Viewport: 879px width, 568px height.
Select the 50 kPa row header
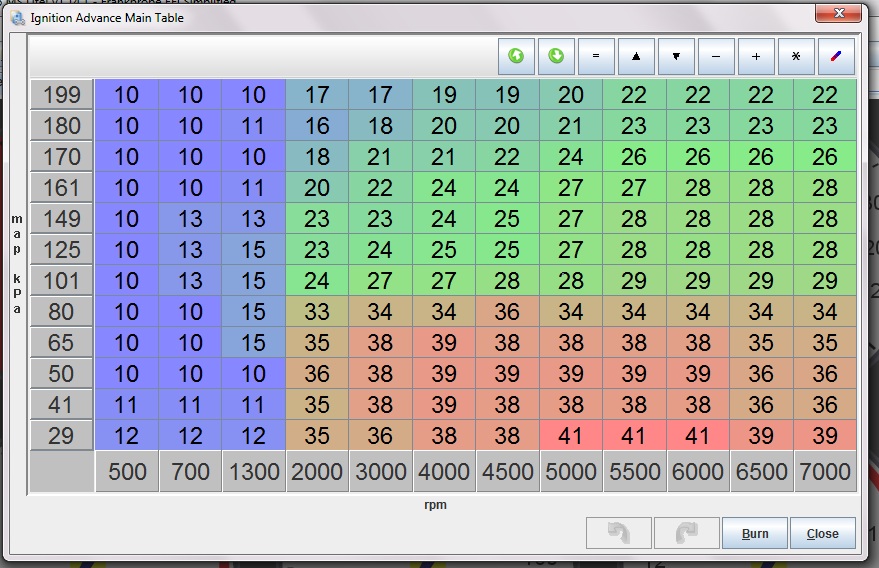(x=61, y=374)
